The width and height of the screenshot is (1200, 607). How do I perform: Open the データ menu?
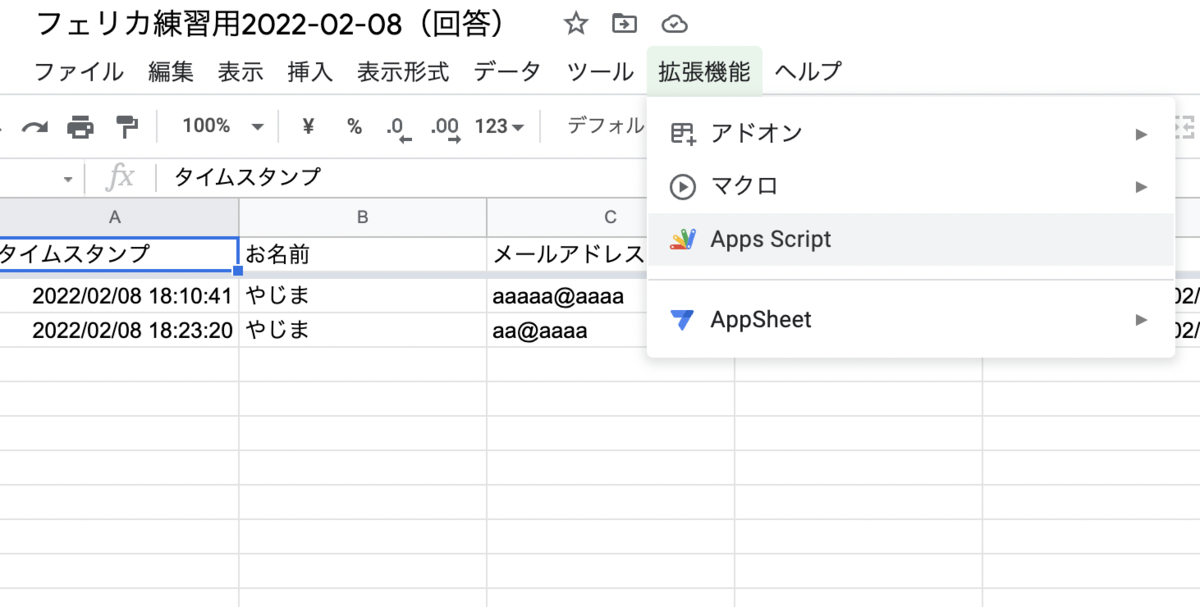[507, 72]
